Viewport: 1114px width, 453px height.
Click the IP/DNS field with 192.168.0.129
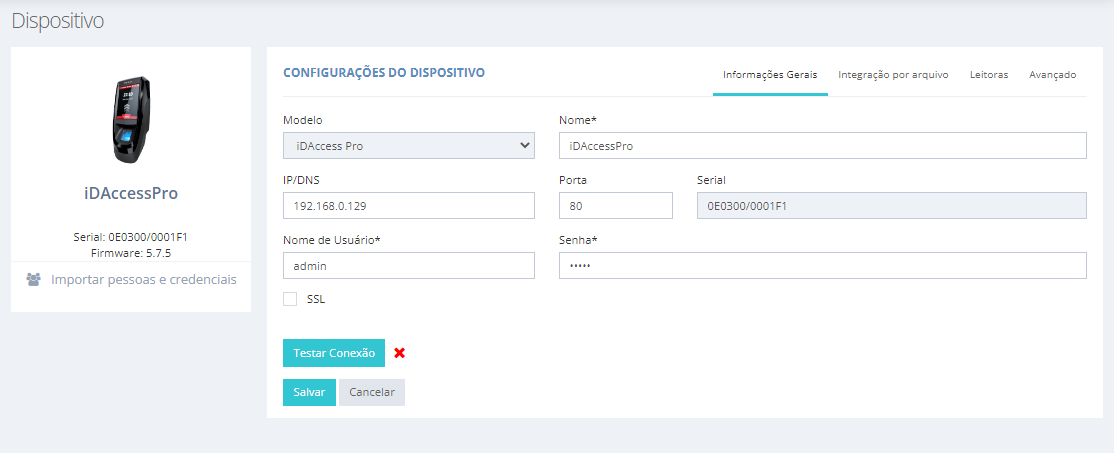tap(409, 205)
